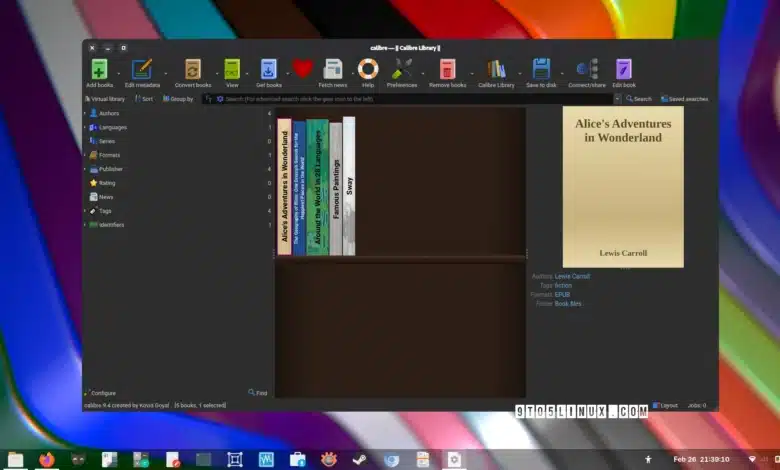Screen dimensions: 780x470
Task: Click the Virtual library button
Action: [105, 99]
